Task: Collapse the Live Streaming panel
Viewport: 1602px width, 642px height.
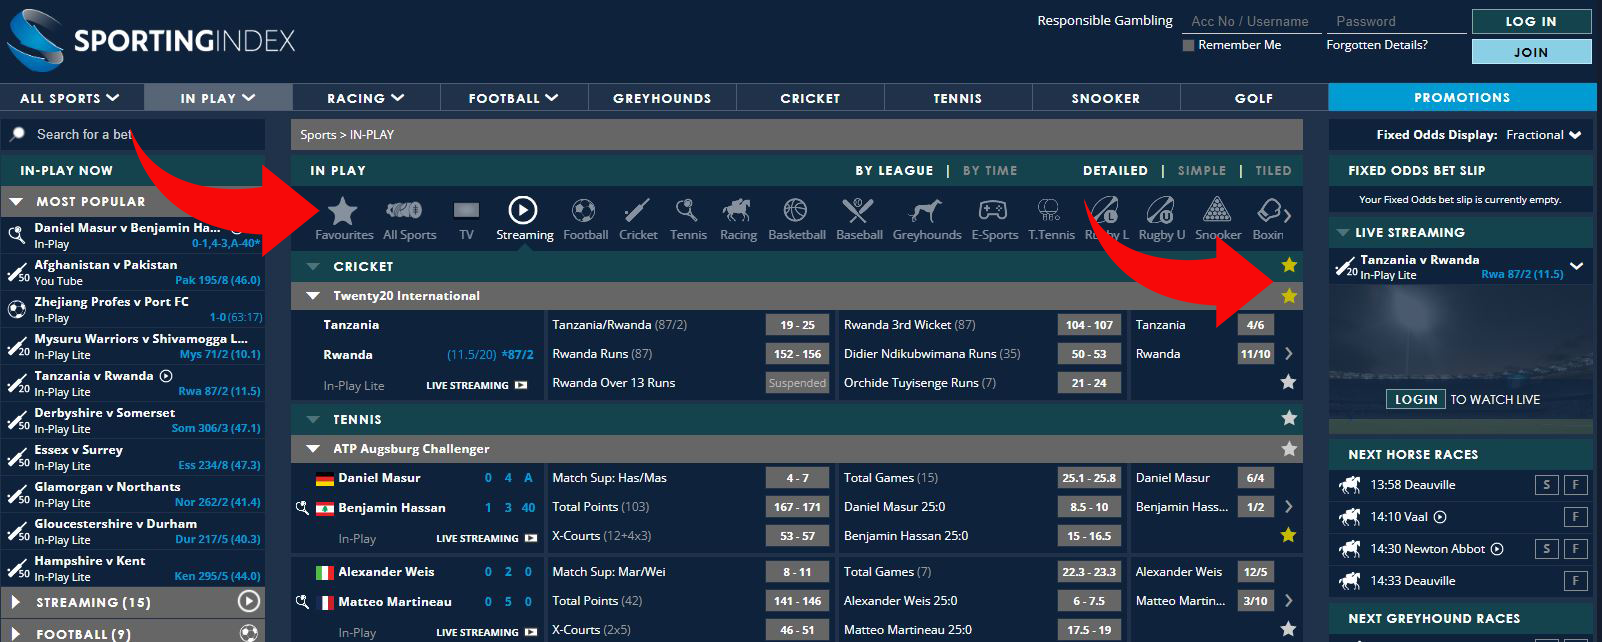Action: (x=1342, y=232)
